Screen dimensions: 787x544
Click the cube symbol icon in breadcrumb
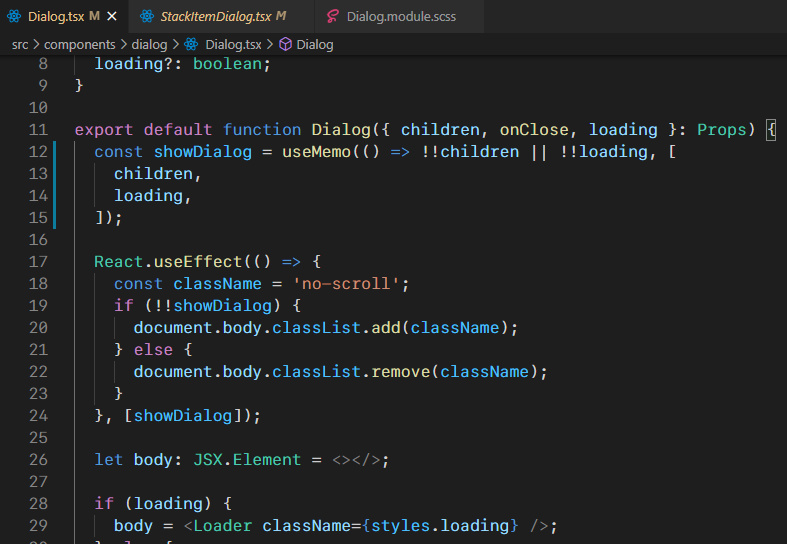click(x=285, y=45)
